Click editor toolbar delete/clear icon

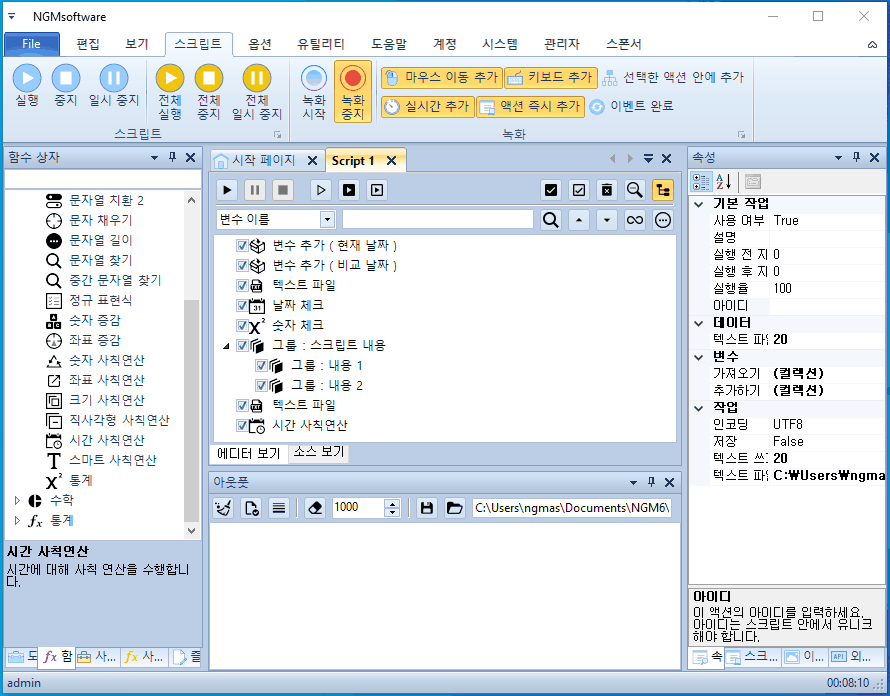[x=607, y=190]
